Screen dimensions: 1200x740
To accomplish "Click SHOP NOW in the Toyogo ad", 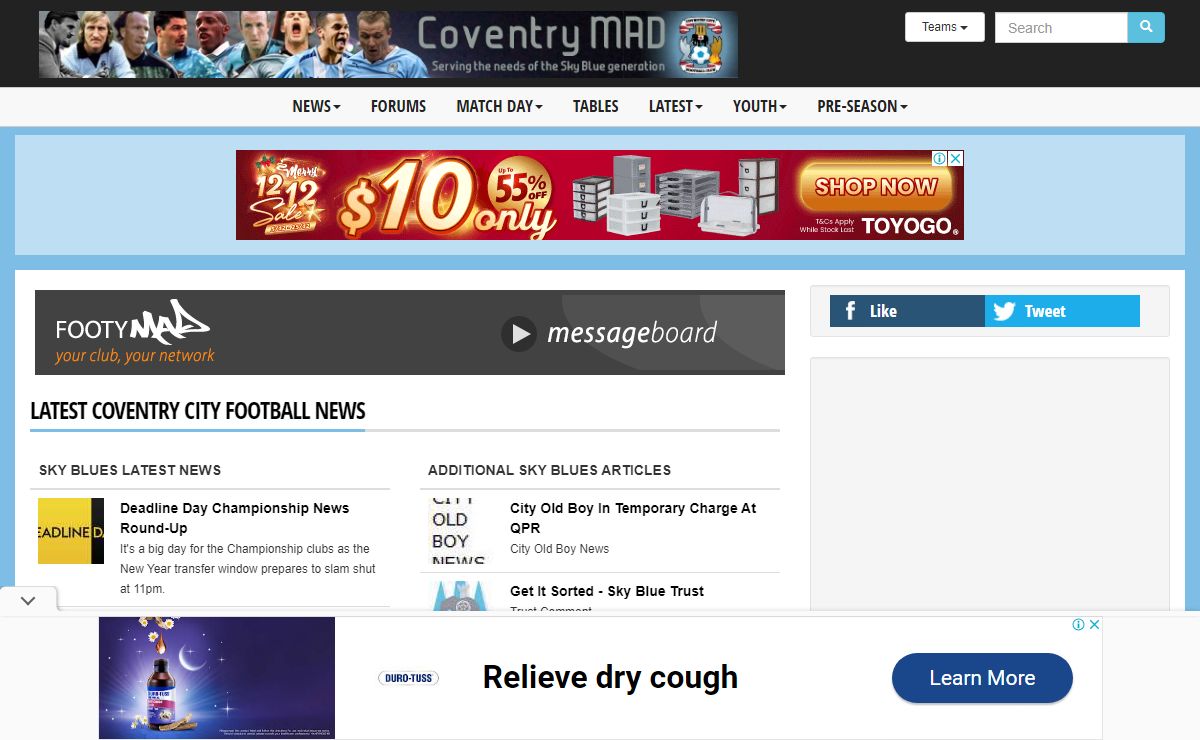I will 875,186.
